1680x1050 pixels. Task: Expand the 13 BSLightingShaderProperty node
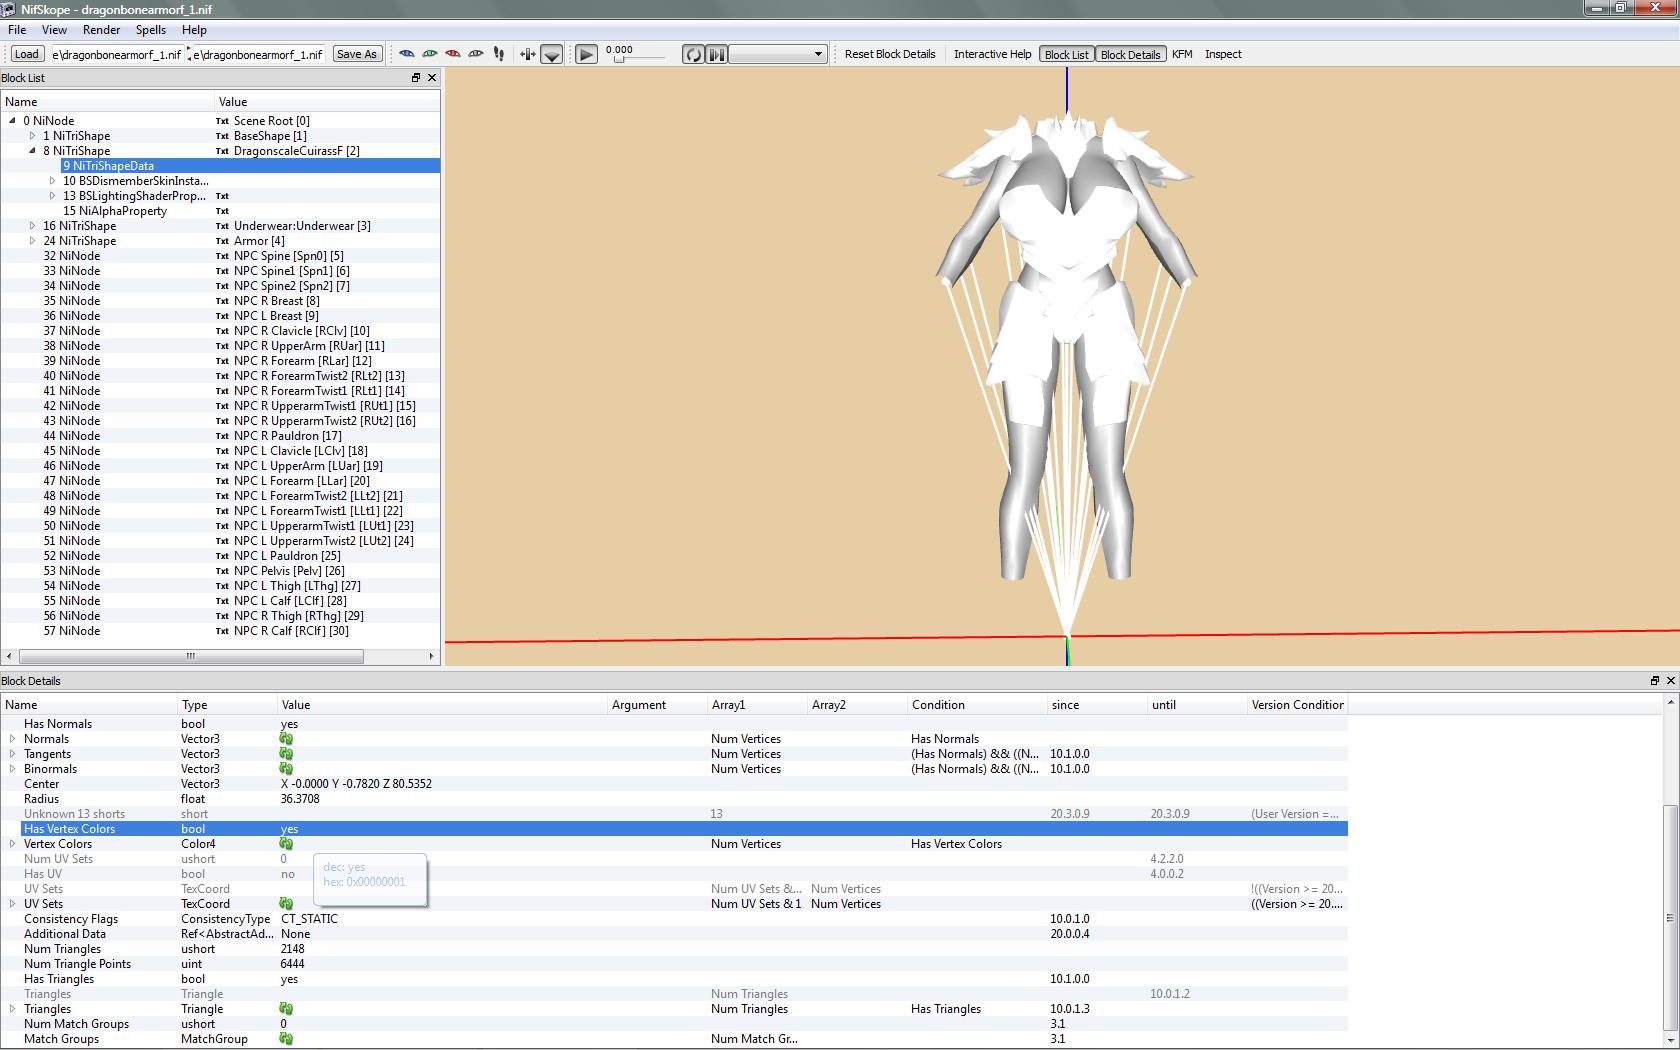pyautogui.click(x=52, y=196)
